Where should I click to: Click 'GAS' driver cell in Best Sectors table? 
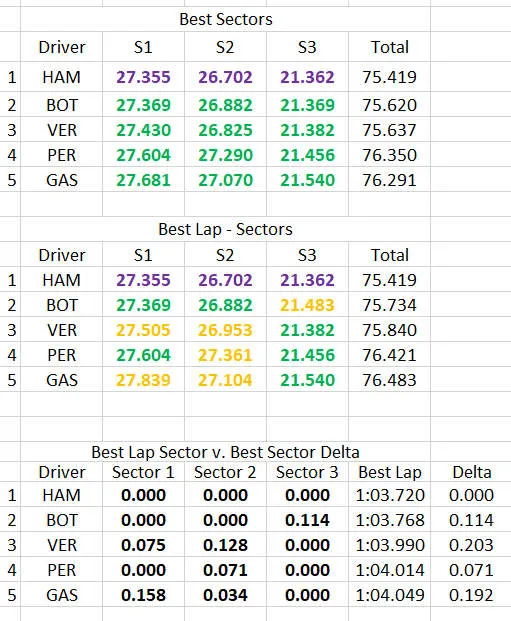pyautogui.click(x=62, y=180)
